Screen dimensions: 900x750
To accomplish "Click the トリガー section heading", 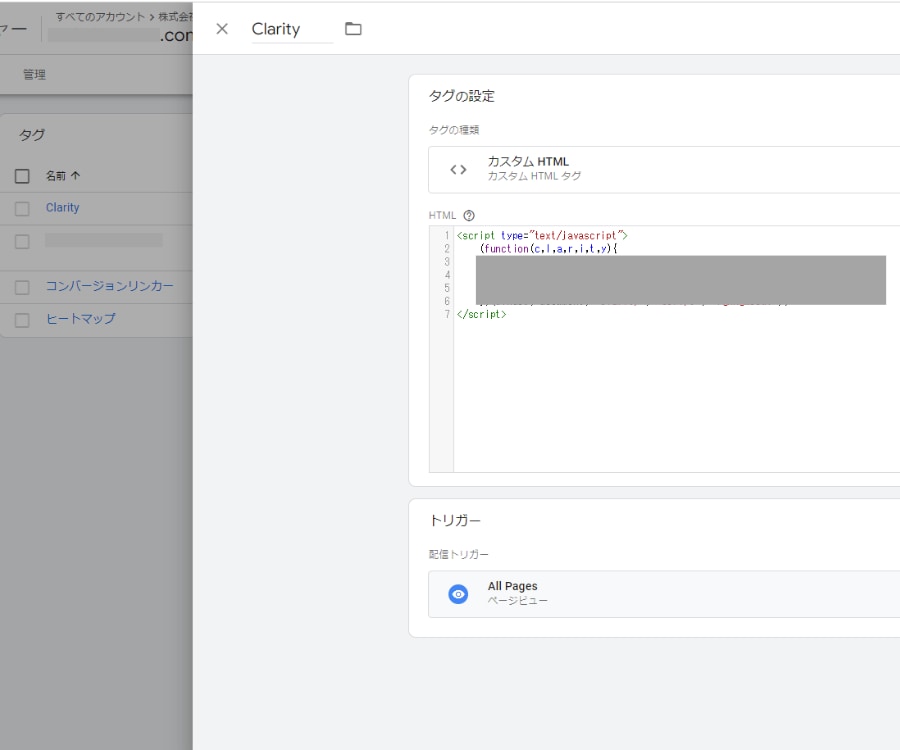I will point(455,520).
